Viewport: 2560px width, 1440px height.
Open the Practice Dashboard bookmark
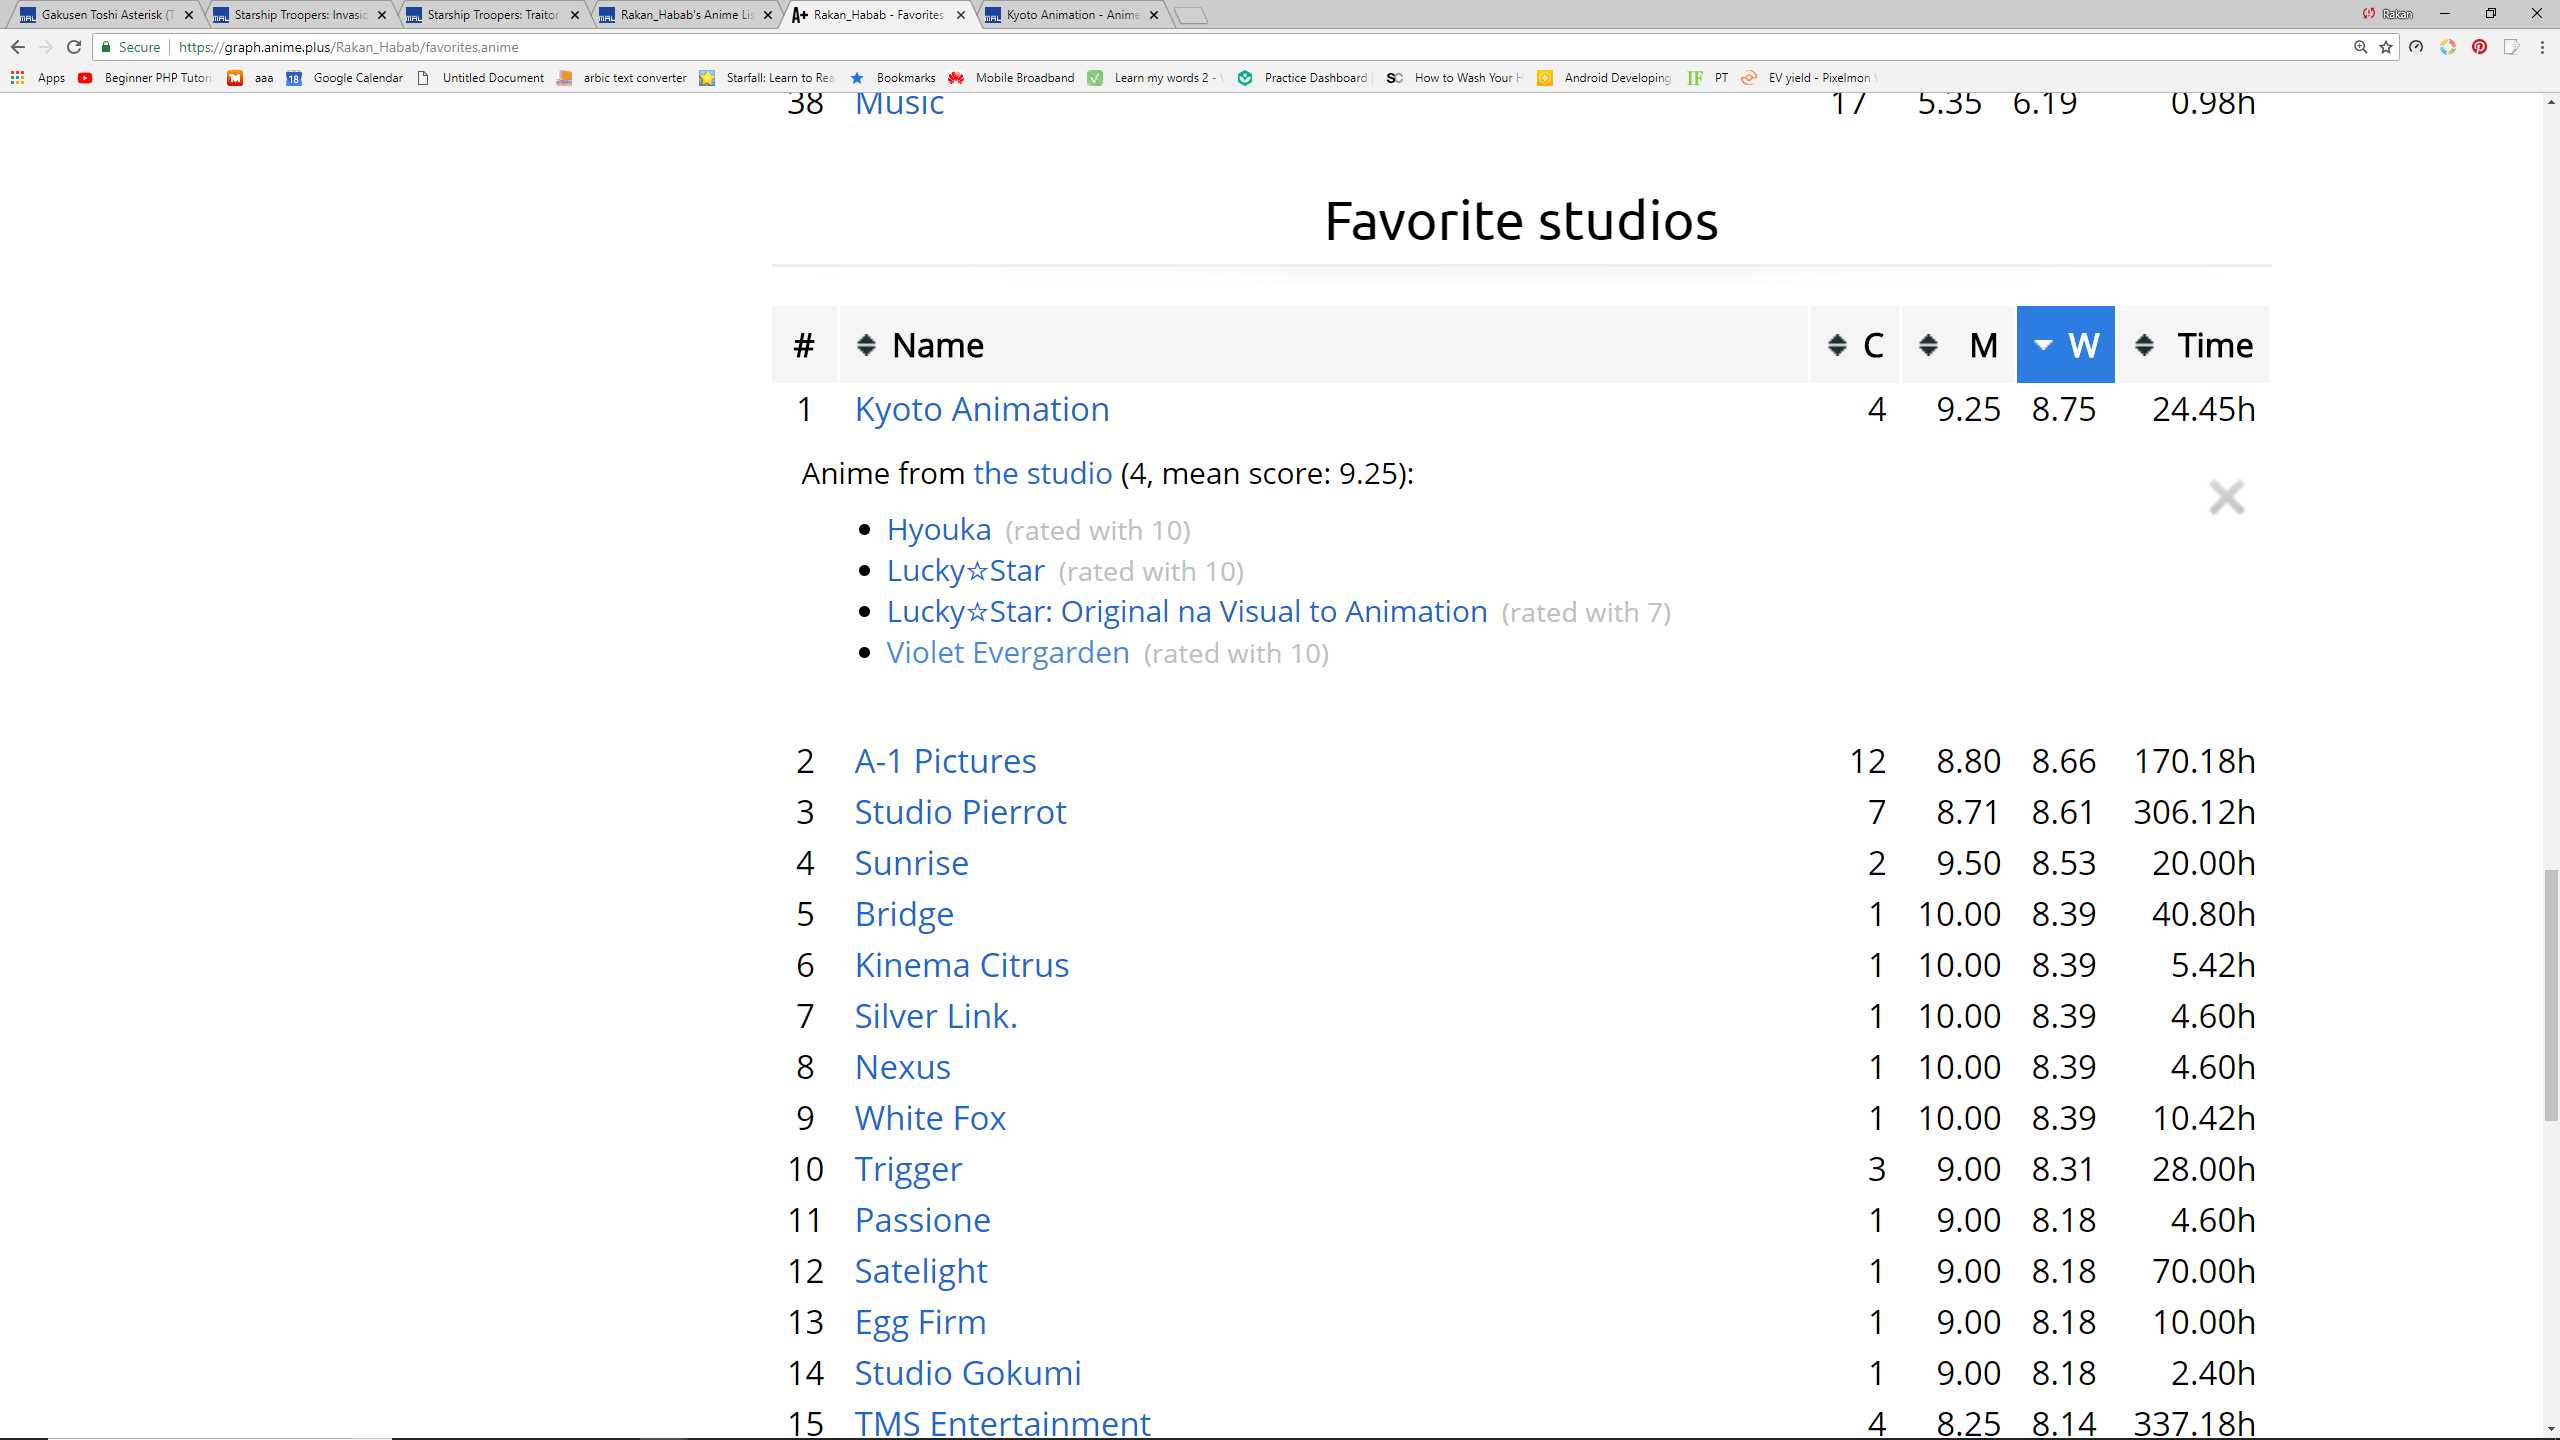(x=1302, y=78)
